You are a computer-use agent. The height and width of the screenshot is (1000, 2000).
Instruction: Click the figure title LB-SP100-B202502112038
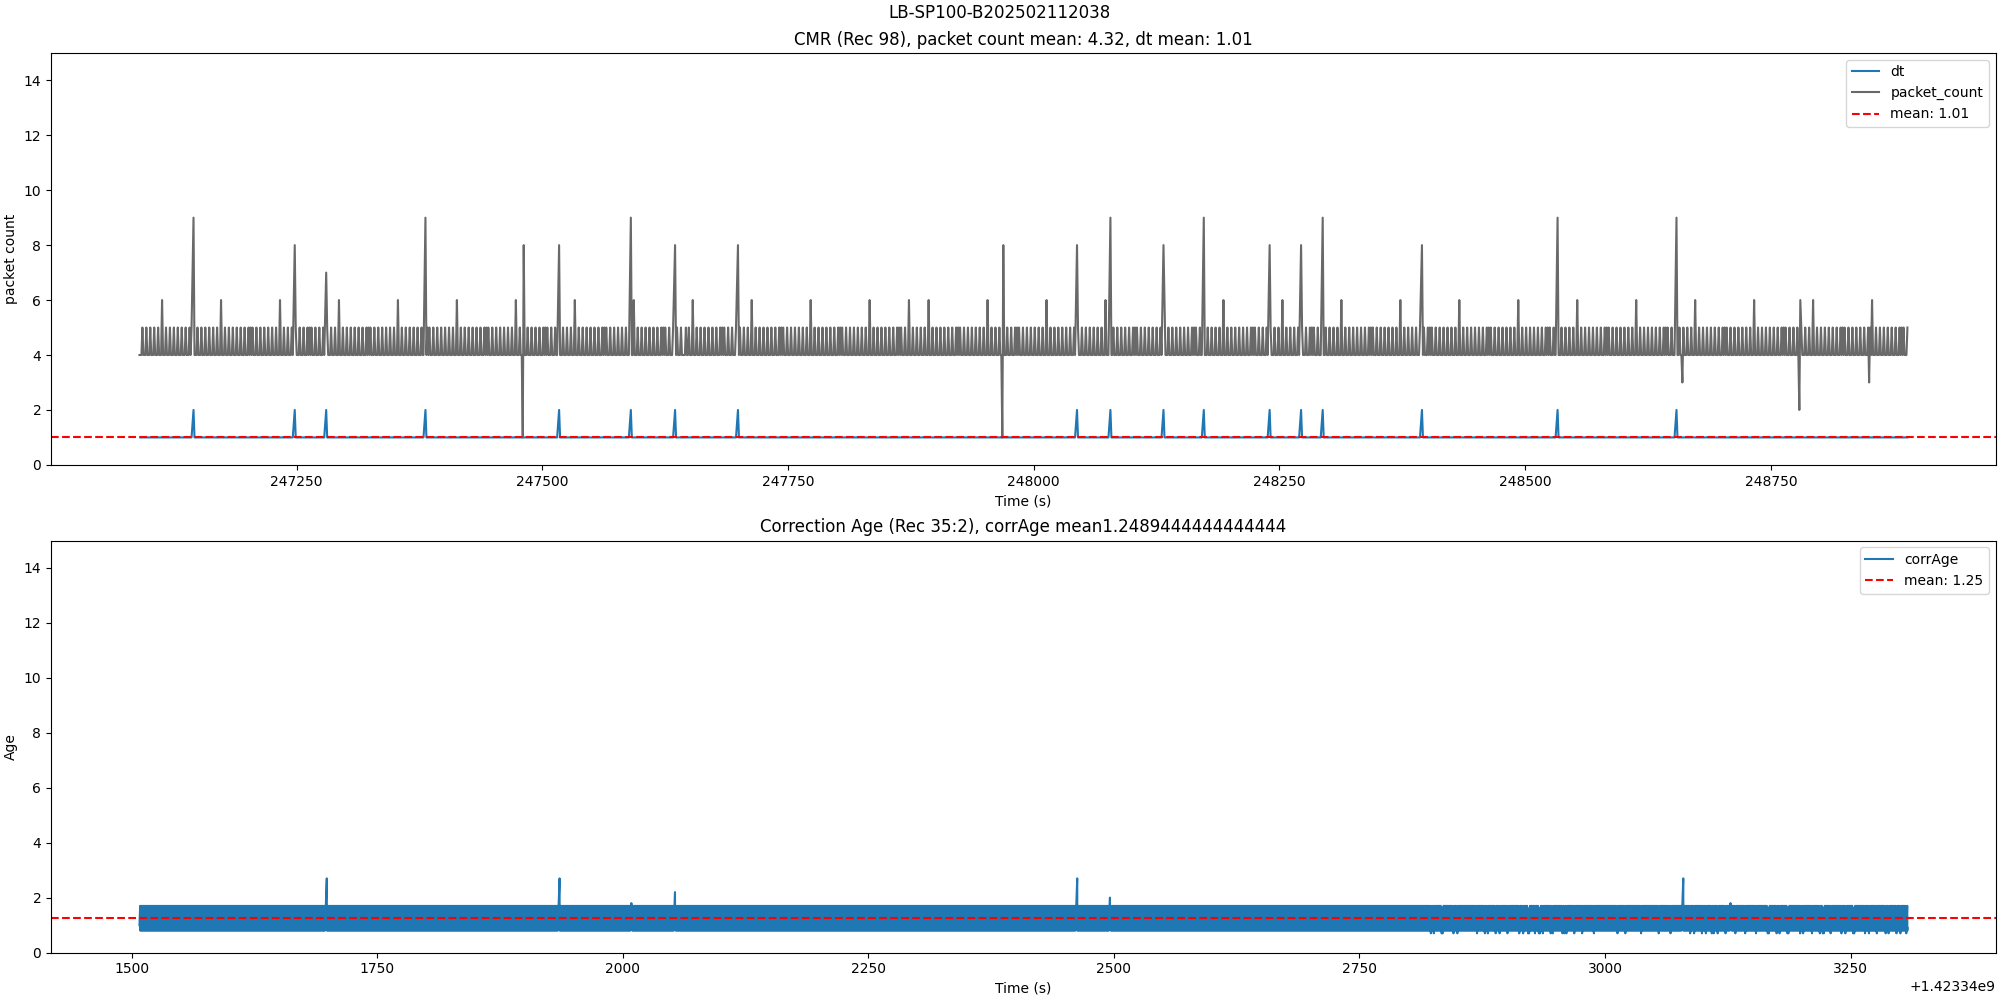[x=999, y=12]
